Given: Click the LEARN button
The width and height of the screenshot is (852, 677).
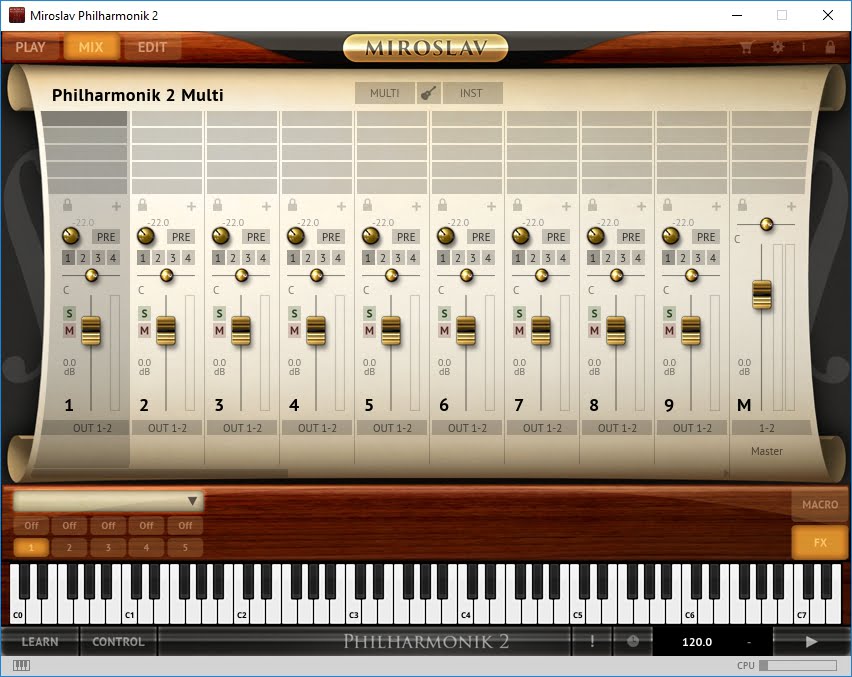Looking at the screenshot, I should pos(40,642).
